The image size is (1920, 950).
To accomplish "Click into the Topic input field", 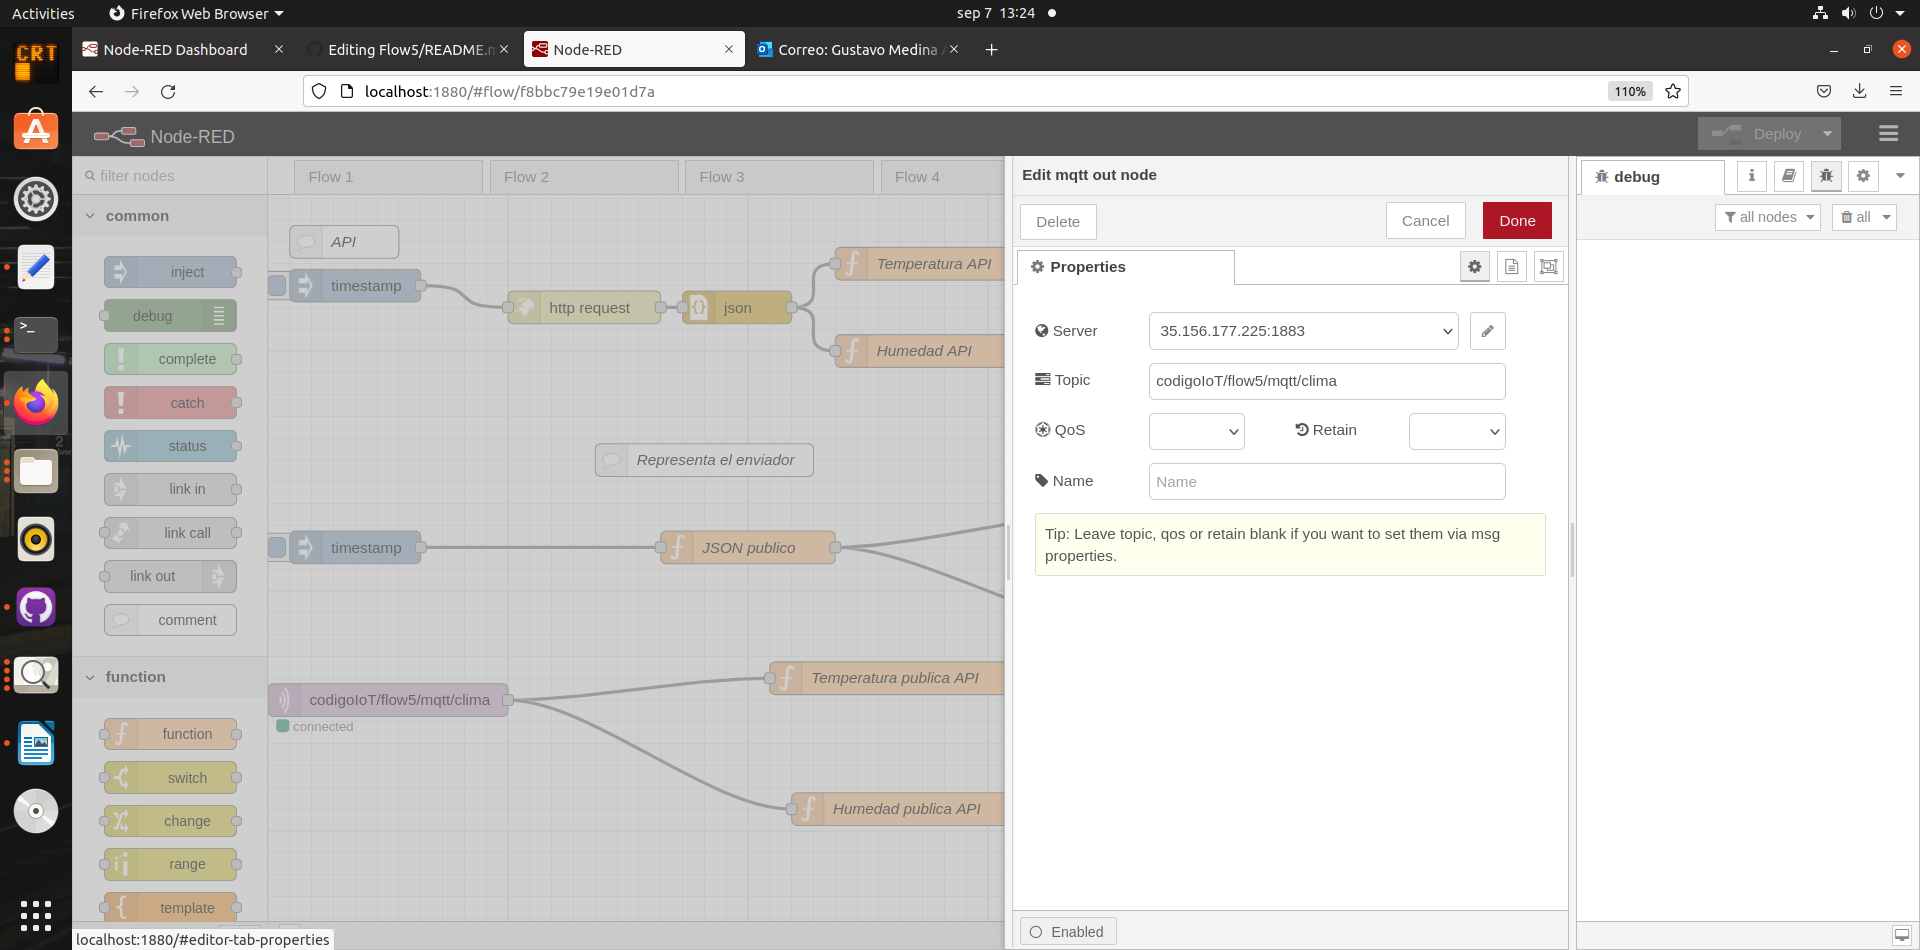I will tap(1326, 381).
